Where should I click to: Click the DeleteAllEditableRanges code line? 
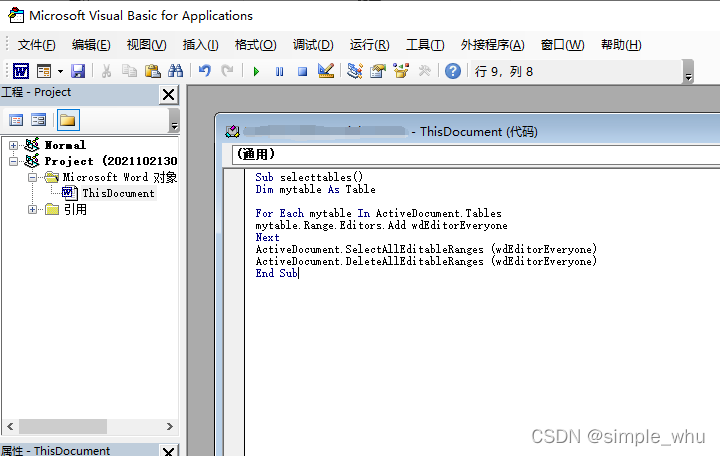pyautogui.click(x=426, y=261)
